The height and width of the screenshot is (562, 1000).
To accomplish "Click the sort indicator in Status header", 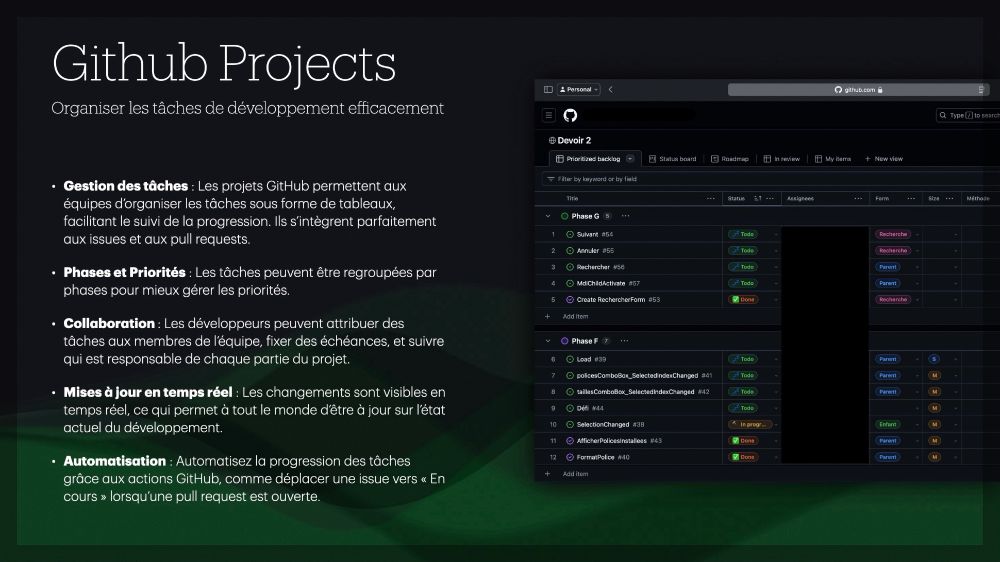I will pyautogui.click(x=758, y=198).
